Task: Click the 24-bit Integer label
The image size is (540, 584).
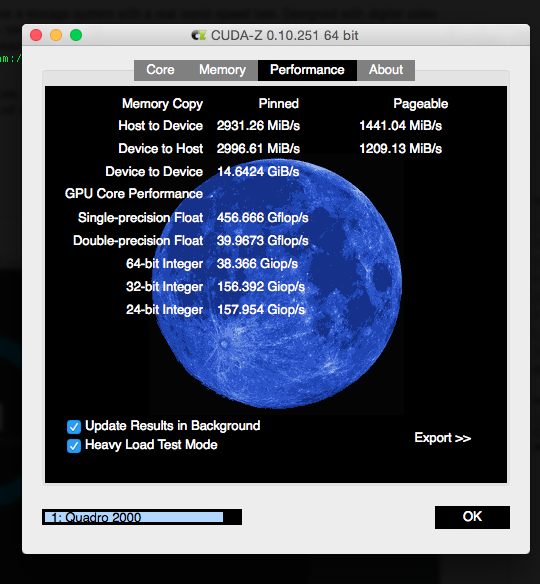Action: tap(164, 310)
